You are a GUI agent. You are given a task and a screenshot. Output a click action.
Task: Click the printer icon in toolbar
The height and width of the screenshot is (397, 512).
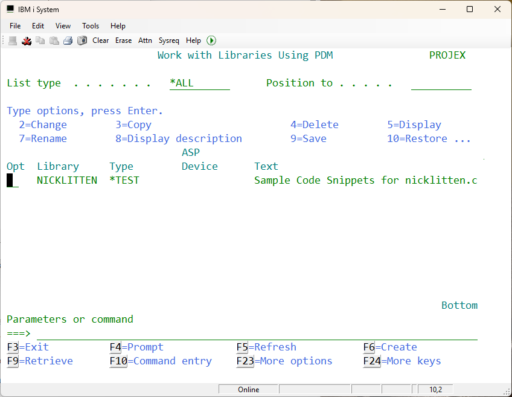[x=68, y=41]
